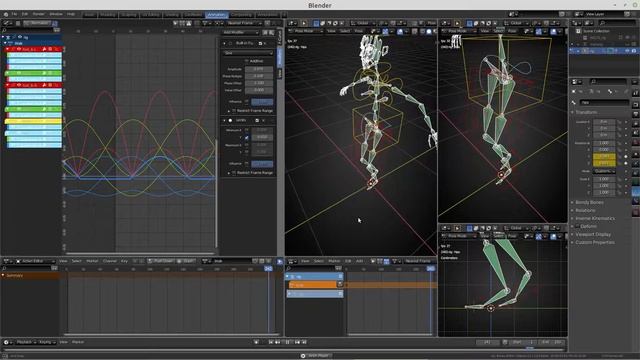The image size is (640, 360).
Task: Toggle Restrict Frame Range under Built-in Function modifier
Action: [234, 111]
